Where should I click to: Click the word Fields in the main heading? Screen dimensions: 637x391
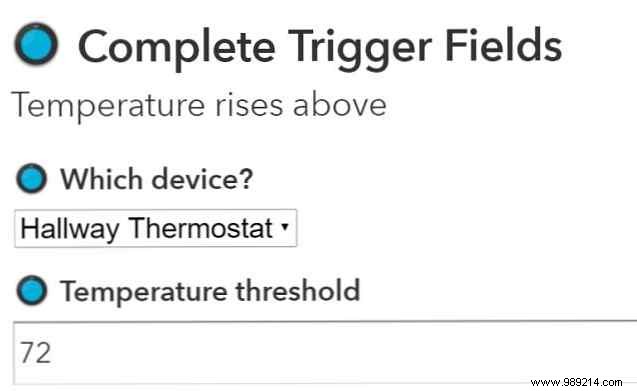504,45
